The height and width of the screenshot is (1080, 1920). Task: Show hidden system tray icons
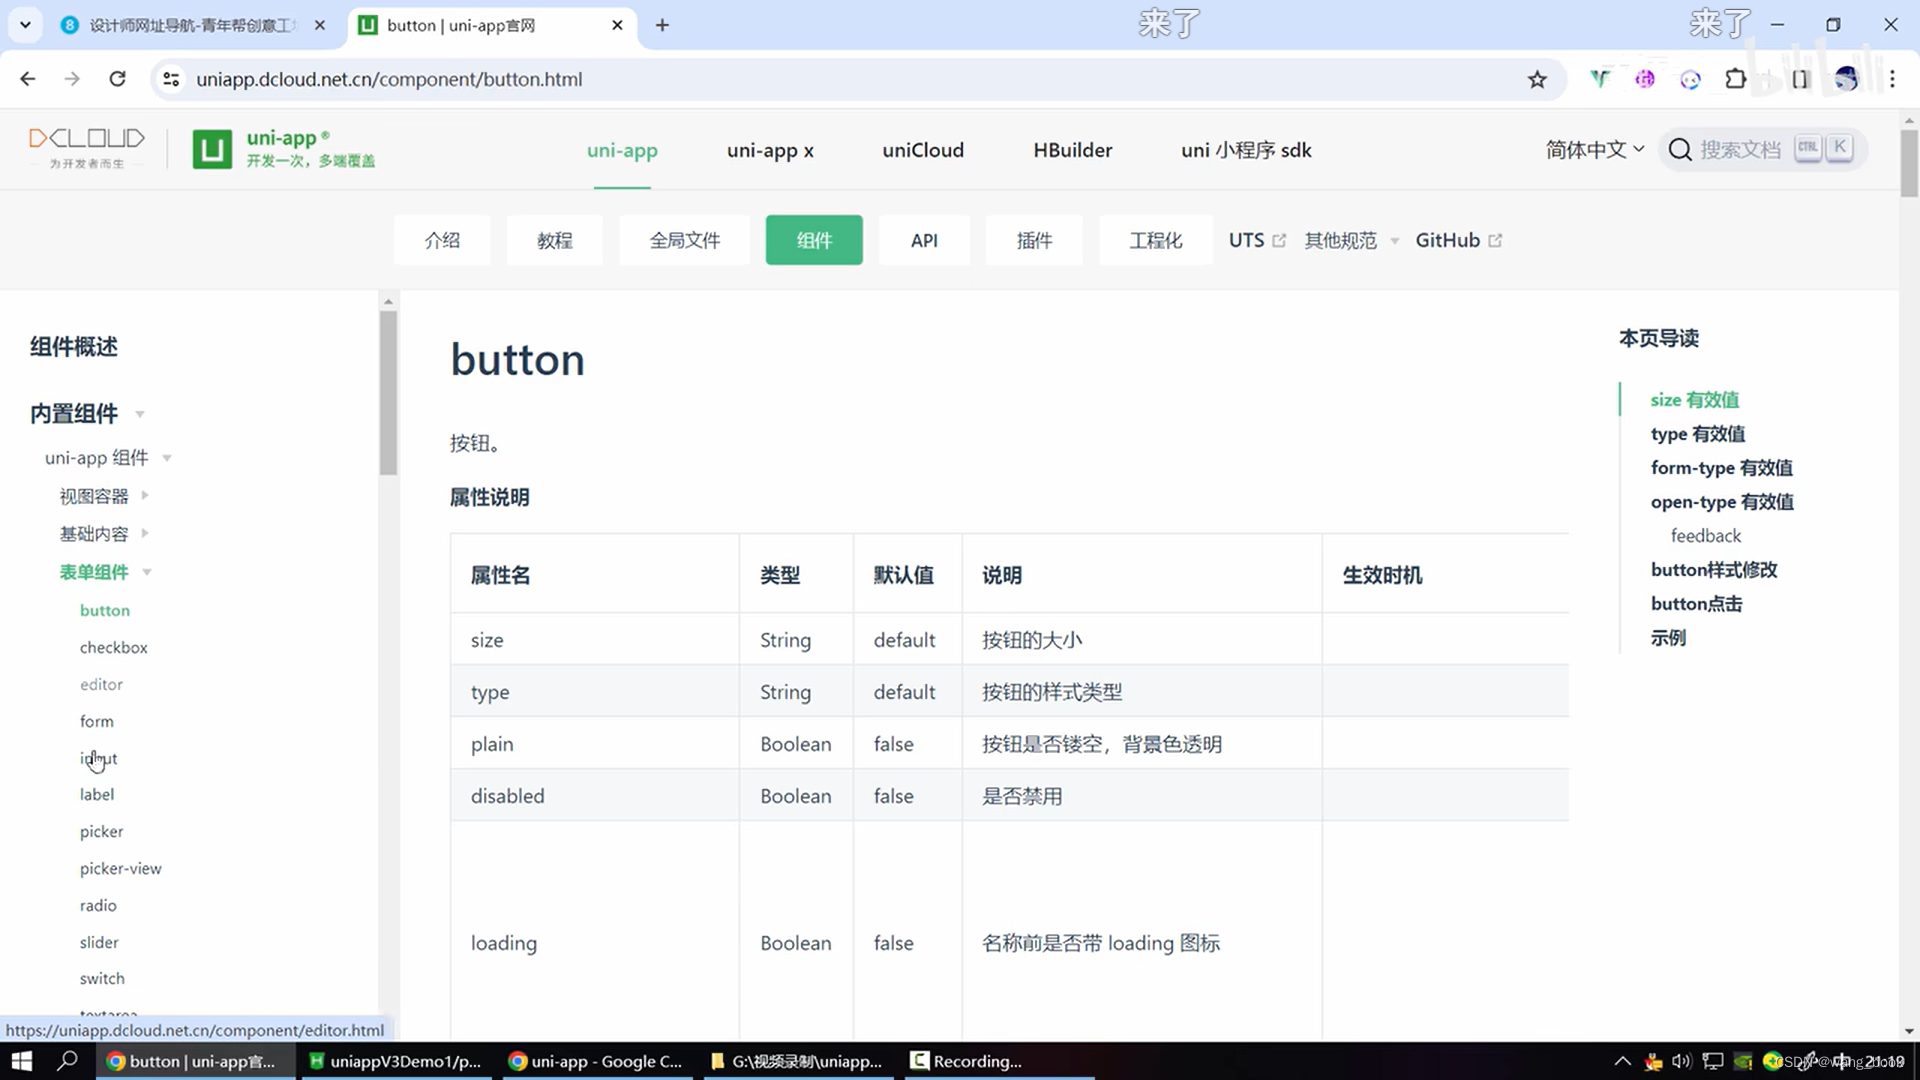pyautogui.click(x=1622, y=1061)
